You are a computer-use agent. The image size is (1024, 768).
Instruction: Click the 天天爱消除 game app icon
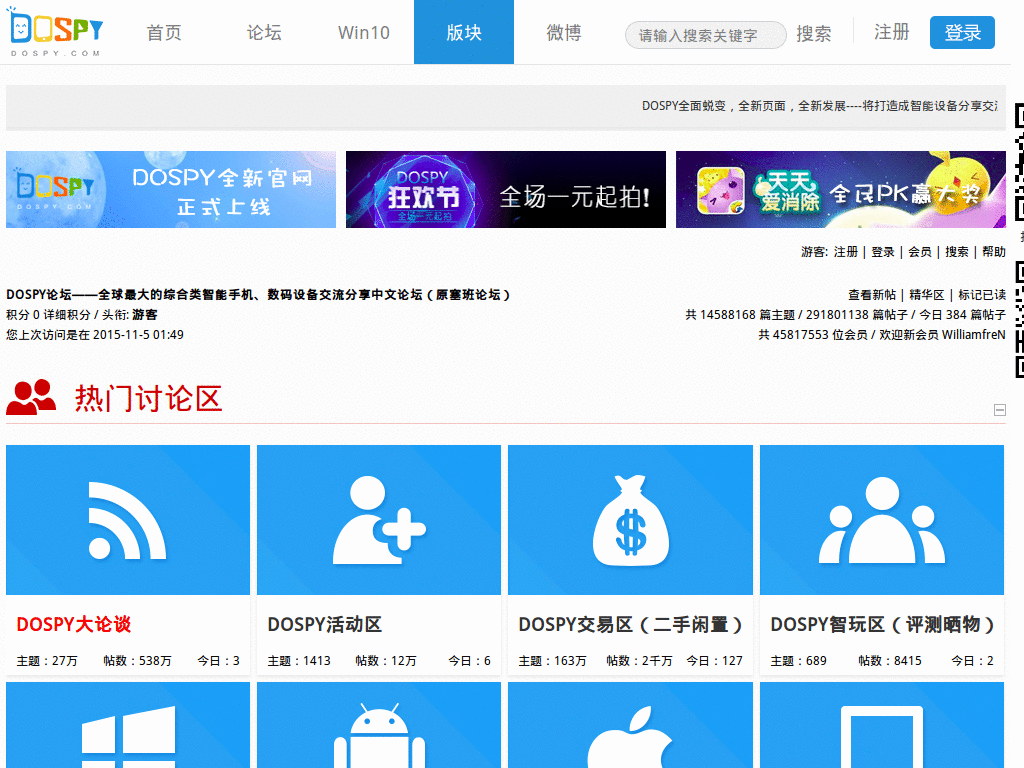721,191
